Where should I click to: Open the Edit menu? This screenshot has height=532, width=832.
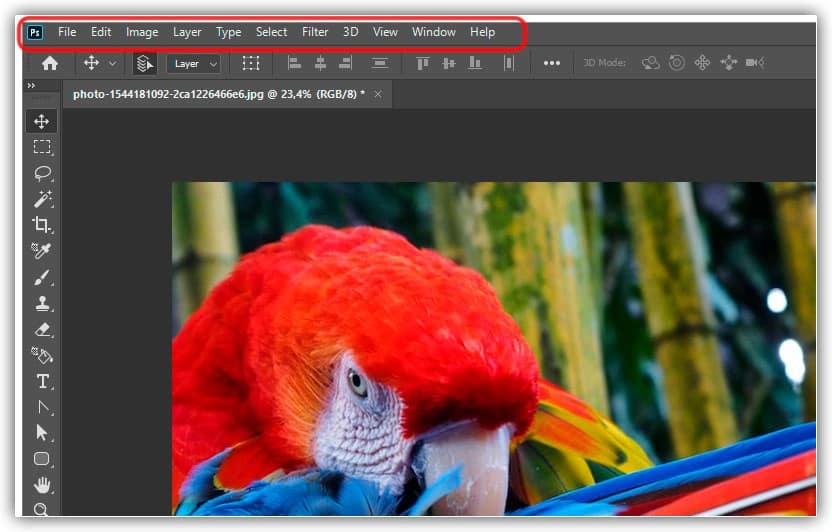point(101,32)
